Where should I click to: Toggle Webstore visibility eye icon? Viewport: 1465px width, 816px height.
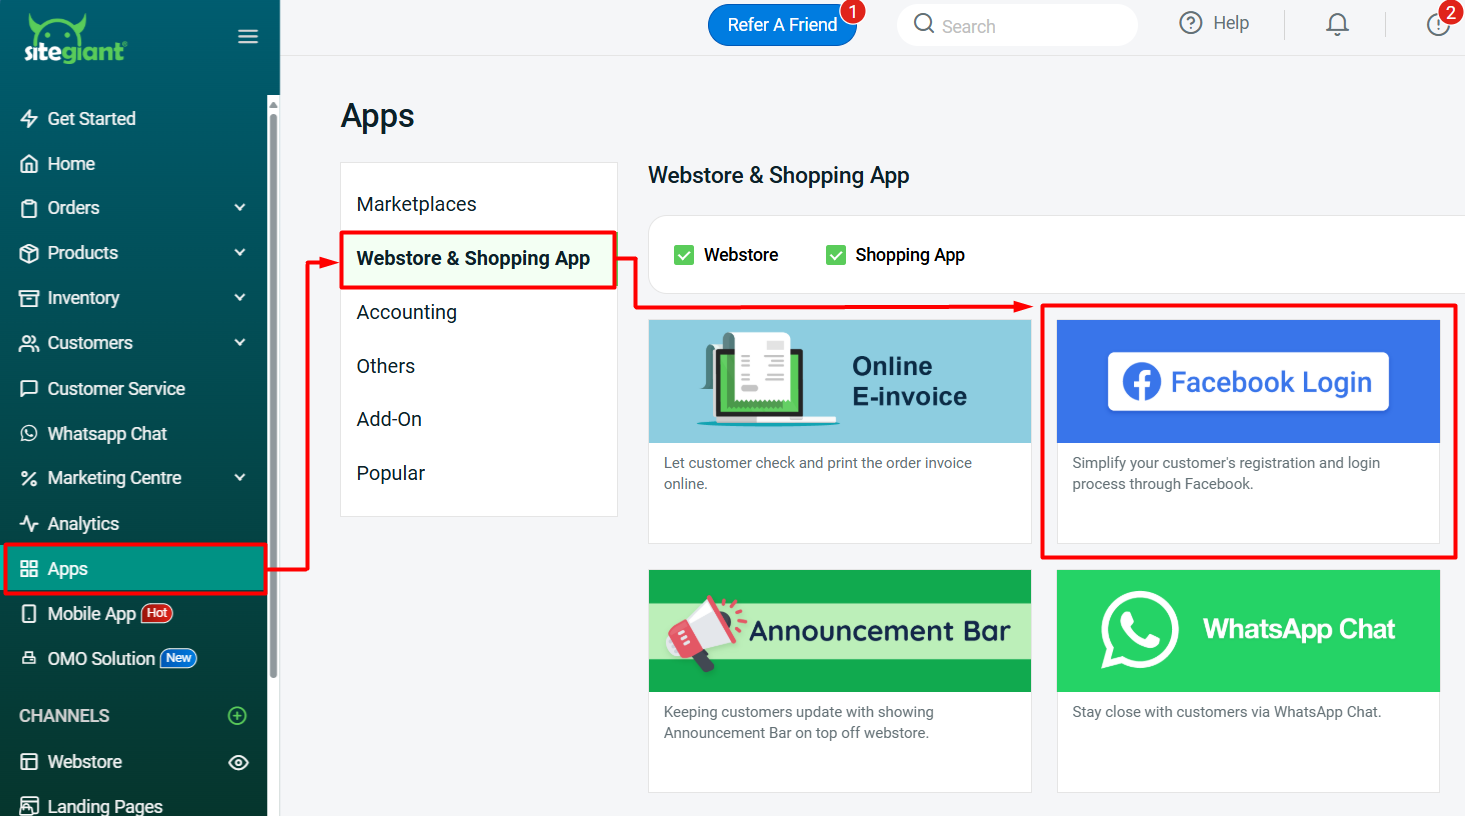click(238, 762)
